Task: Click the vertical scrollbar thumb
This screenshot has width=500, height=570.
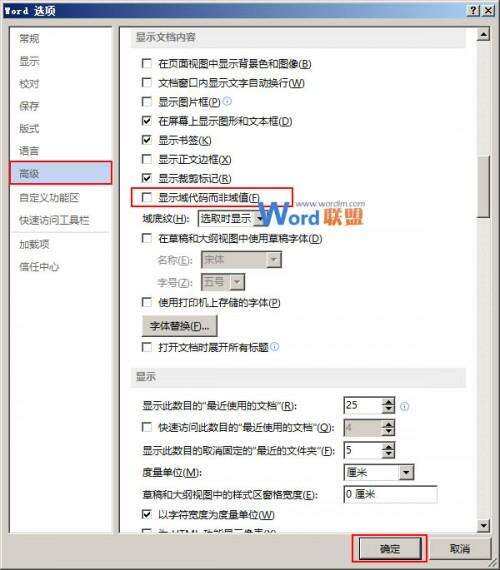Action: pos(483,187)
